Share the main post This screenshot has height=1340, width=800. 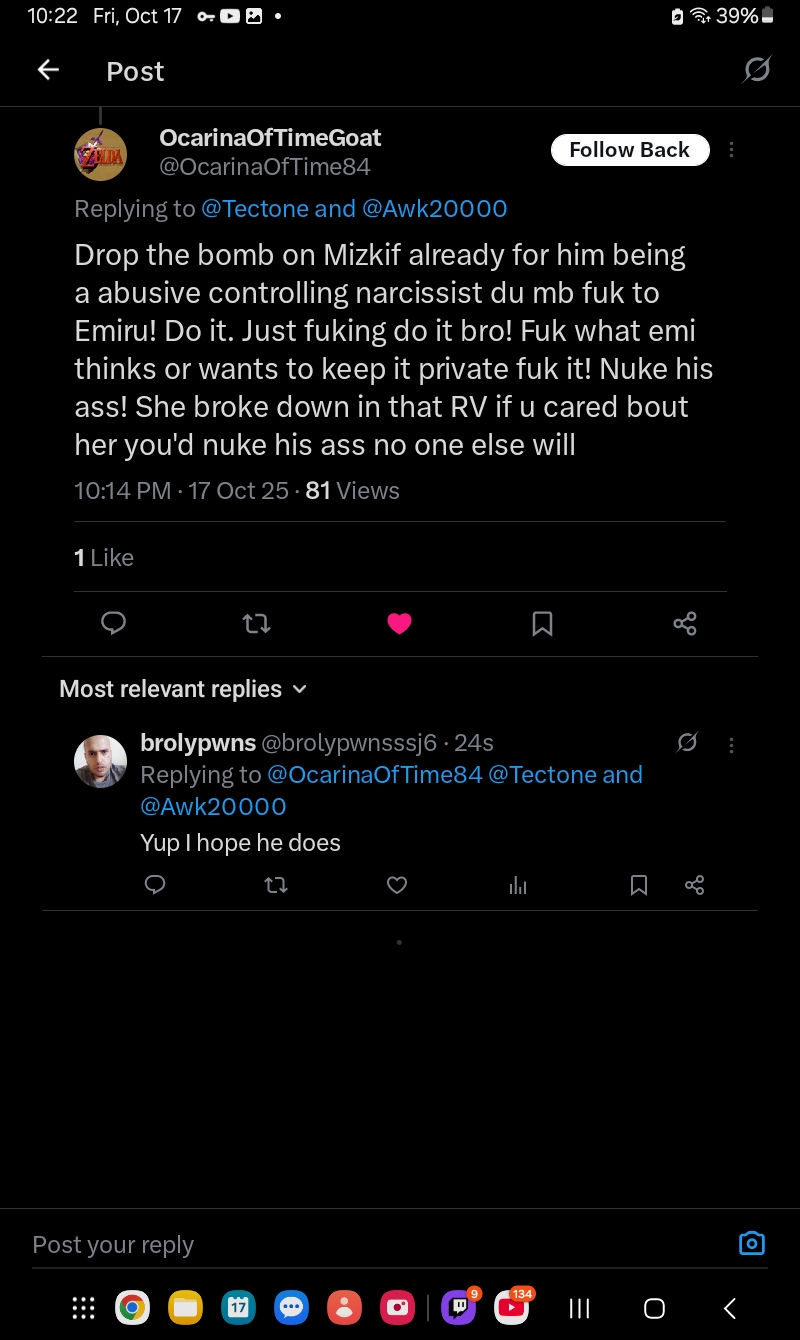pos(685,624)
